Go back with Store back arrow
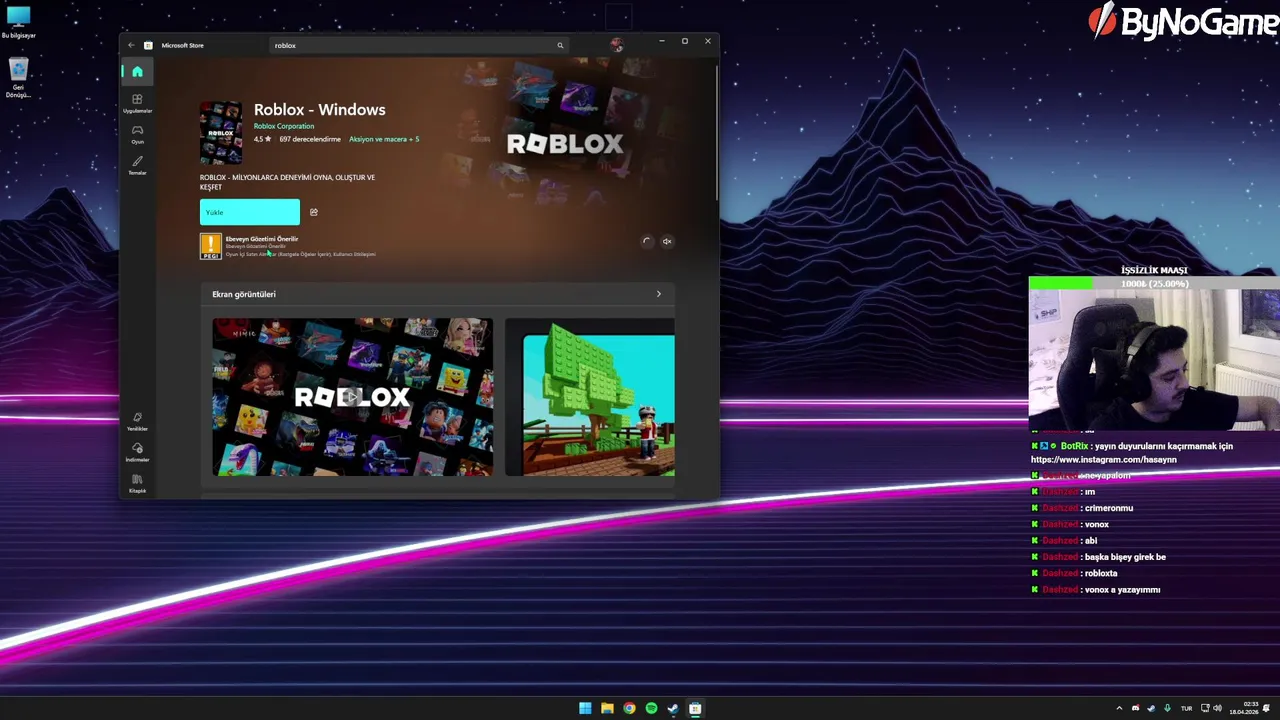 [x=131, y=45]
